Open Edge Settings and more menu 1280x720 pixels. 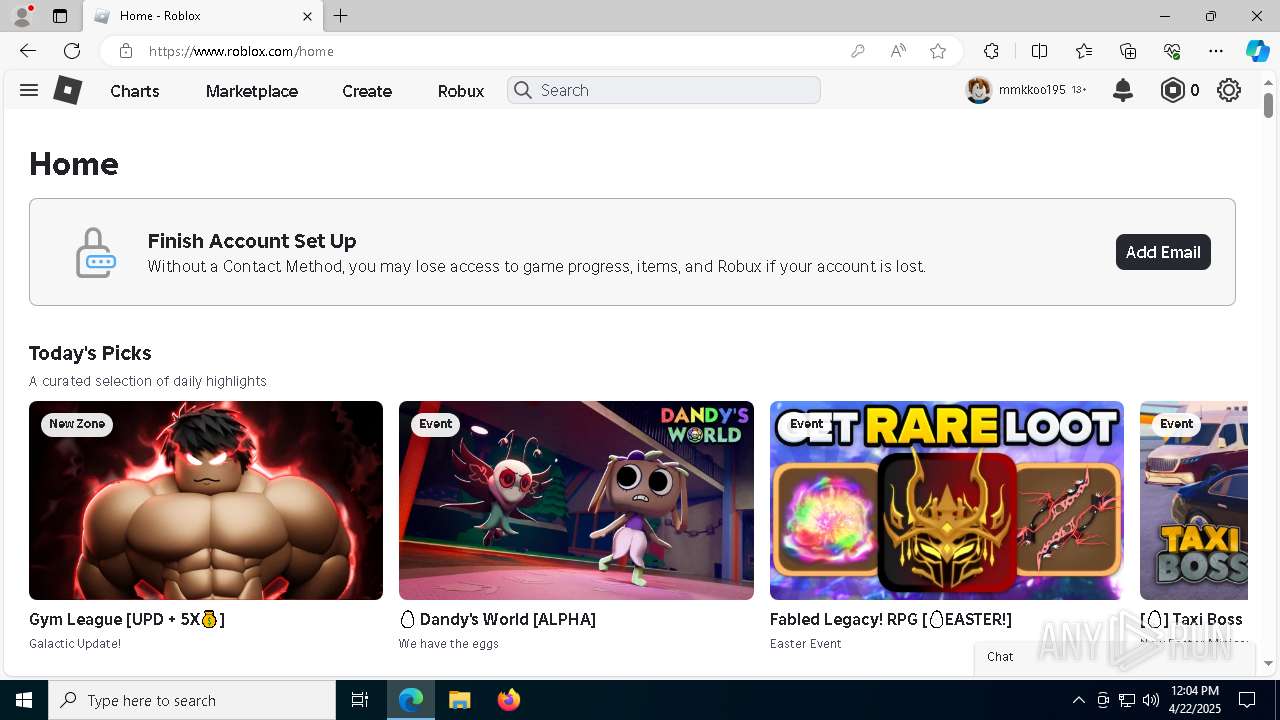pos(1216,51)
